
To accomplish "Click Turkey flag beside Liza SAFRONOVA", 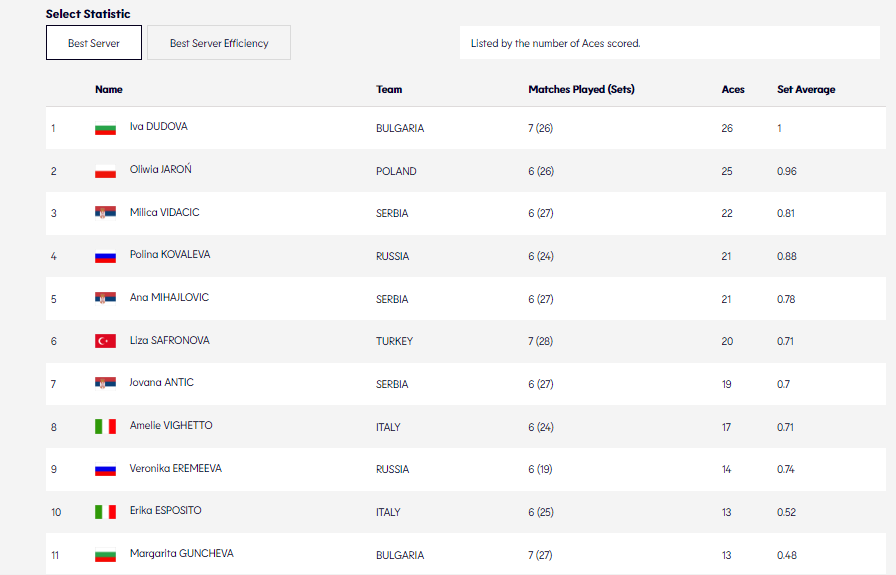I will pyautogui.click(x=105, y=342).
